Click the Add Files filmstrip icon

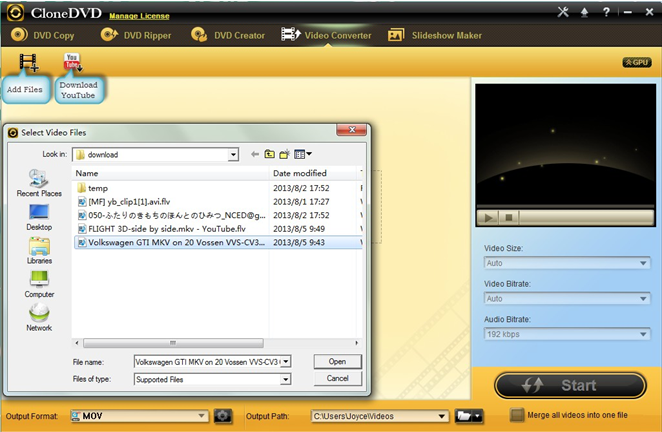pos(28,62)
